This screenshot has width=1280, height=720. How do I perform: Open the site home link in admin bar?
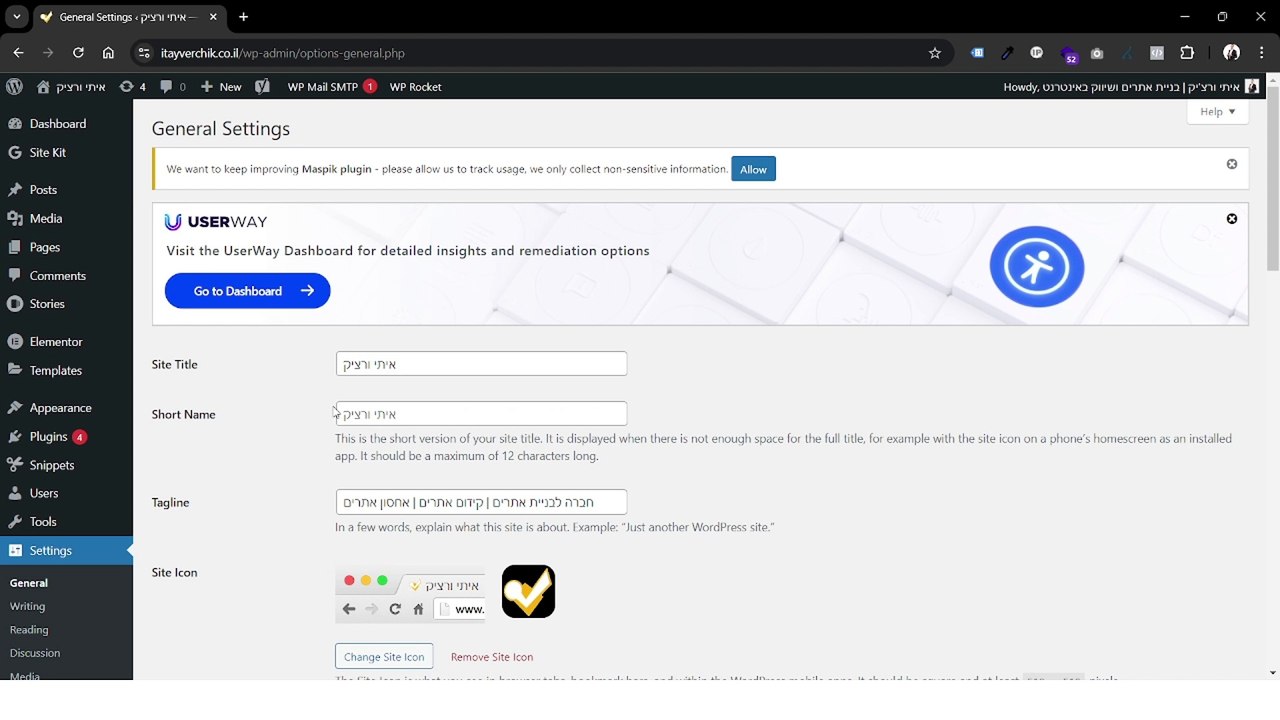(x=71, y=87)
